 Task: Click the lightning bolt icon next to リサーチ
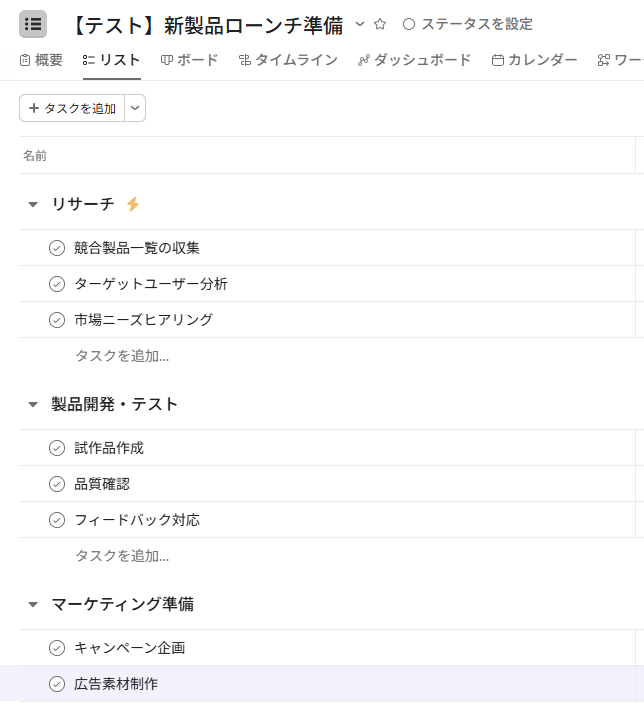click(x=133, y=204)
